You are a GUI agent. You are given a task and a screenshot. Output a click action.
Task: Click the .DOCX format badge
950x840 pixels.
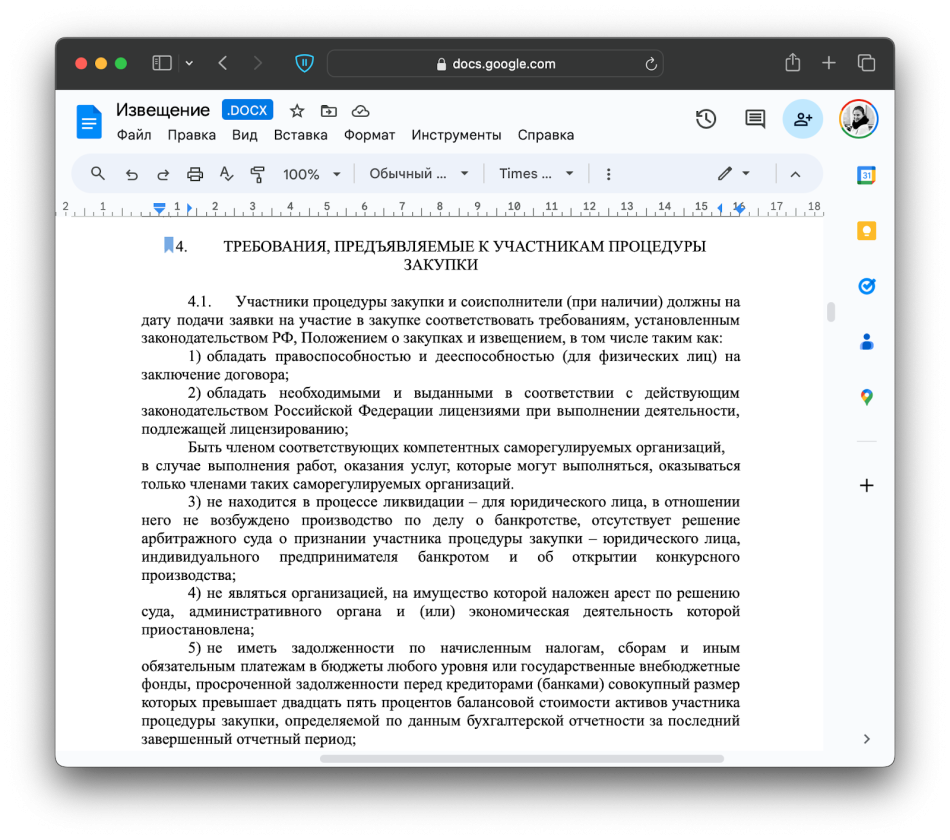coord(247,110)
